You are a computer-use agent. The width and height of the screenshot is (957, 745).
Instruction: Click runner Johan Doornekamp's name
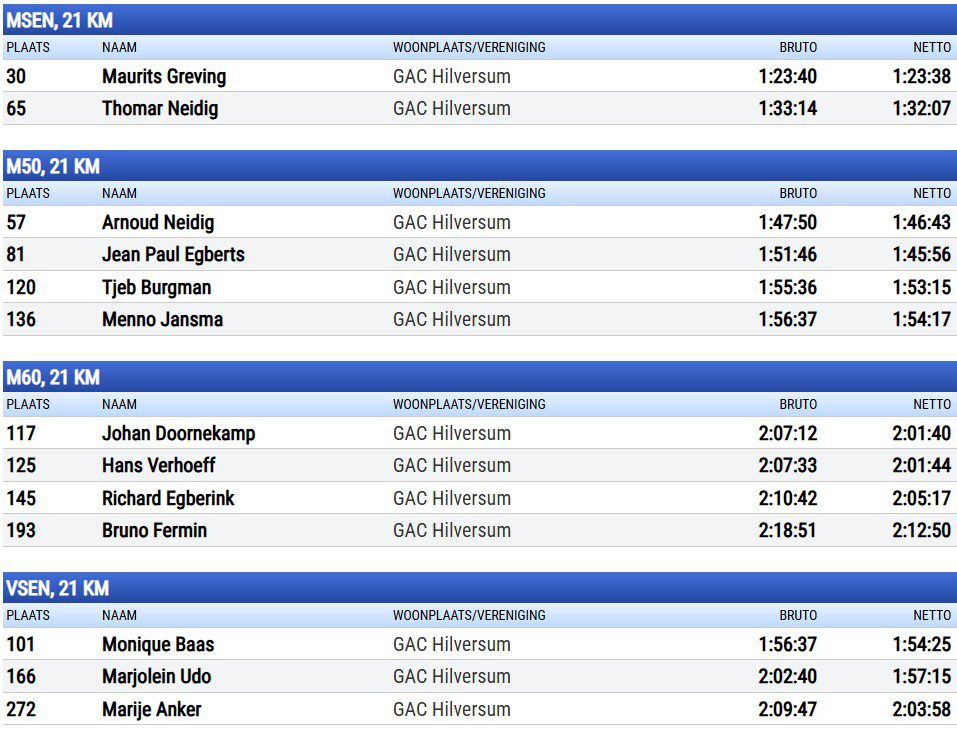coord(178,433)
